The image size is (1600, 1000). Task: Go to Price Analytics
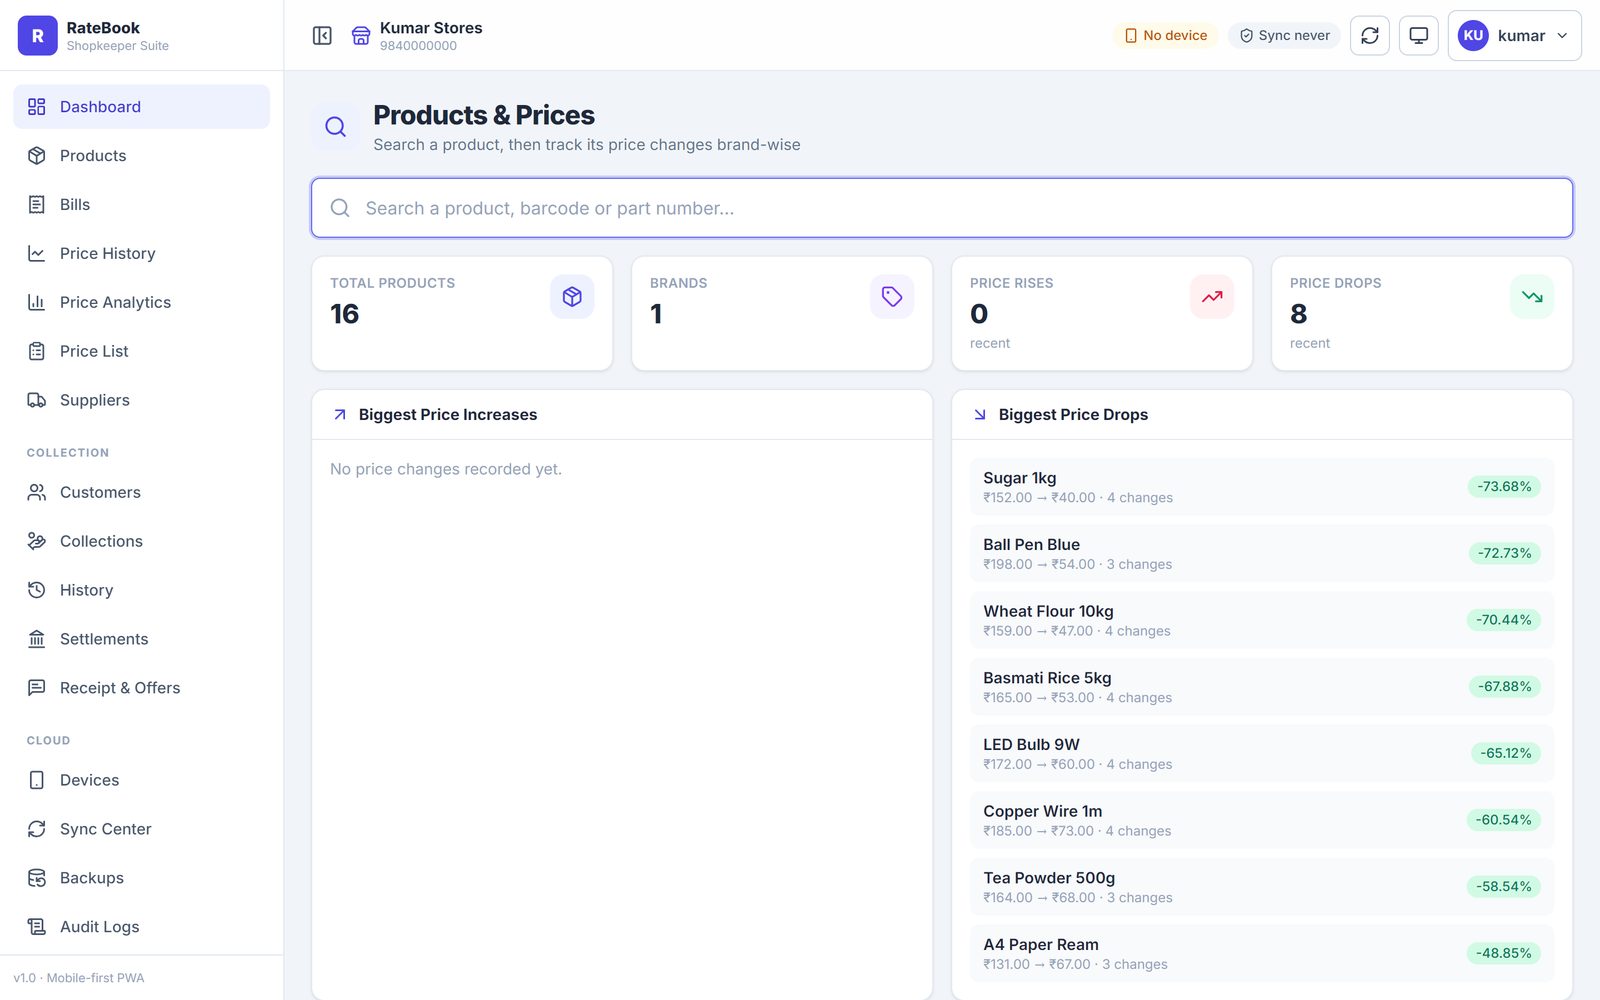(x=141, y=303)
